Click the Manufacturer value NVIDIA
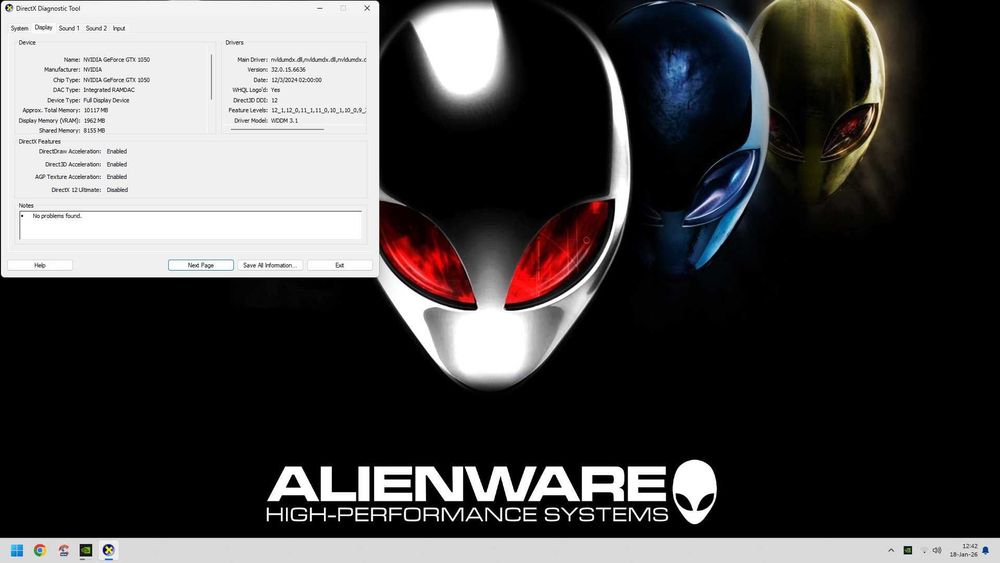The width and height of the screenshot is (1000, 563). [92, 69]
